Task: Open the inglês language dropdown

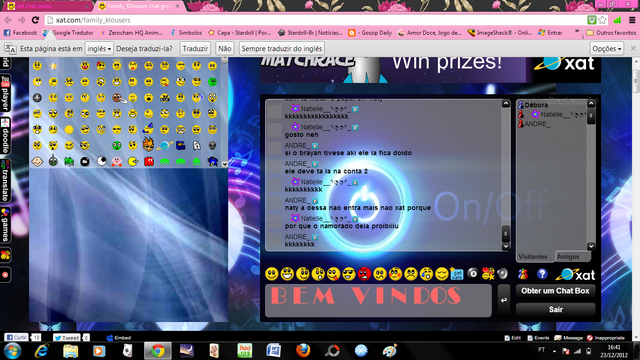Action: click(99, 49)
